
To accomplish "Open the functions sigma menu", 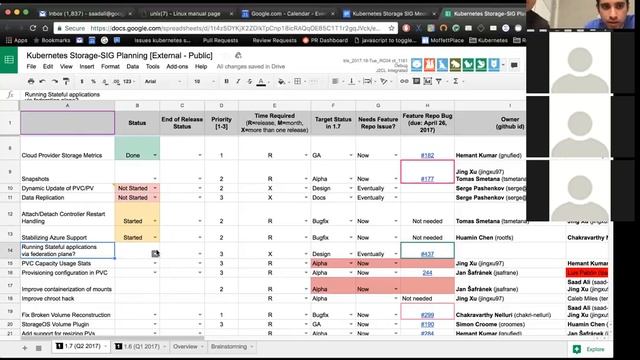I will (456, 81).
